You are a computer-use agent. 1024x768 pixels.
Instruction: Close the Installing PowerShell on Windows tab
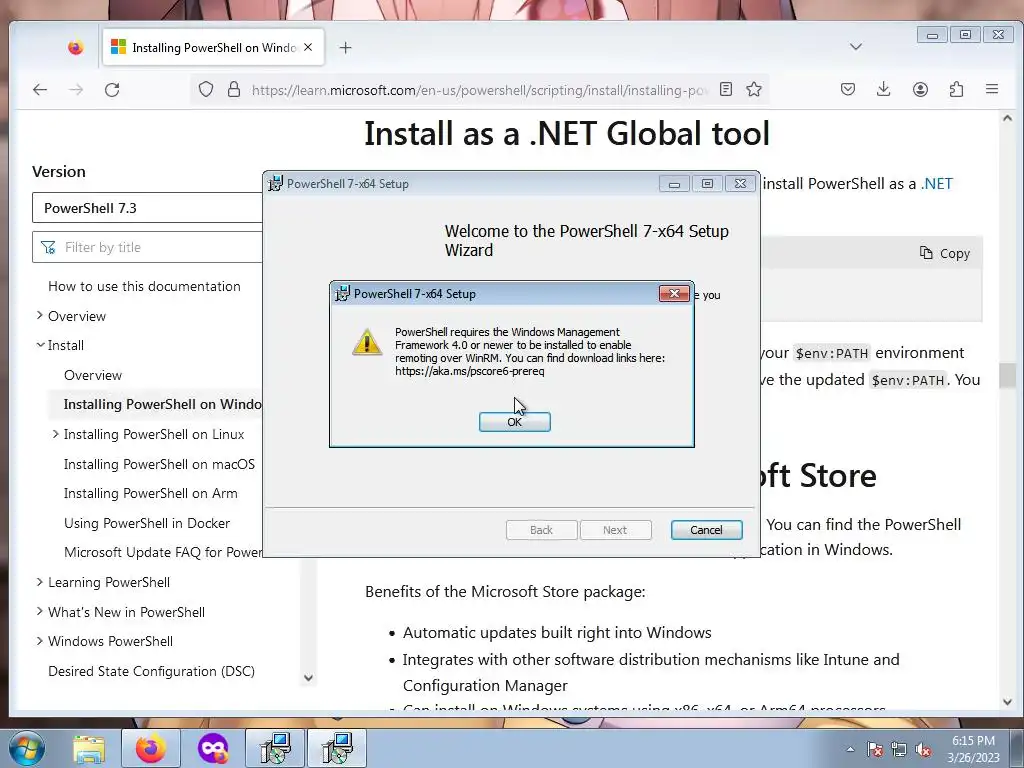(308, 48)
